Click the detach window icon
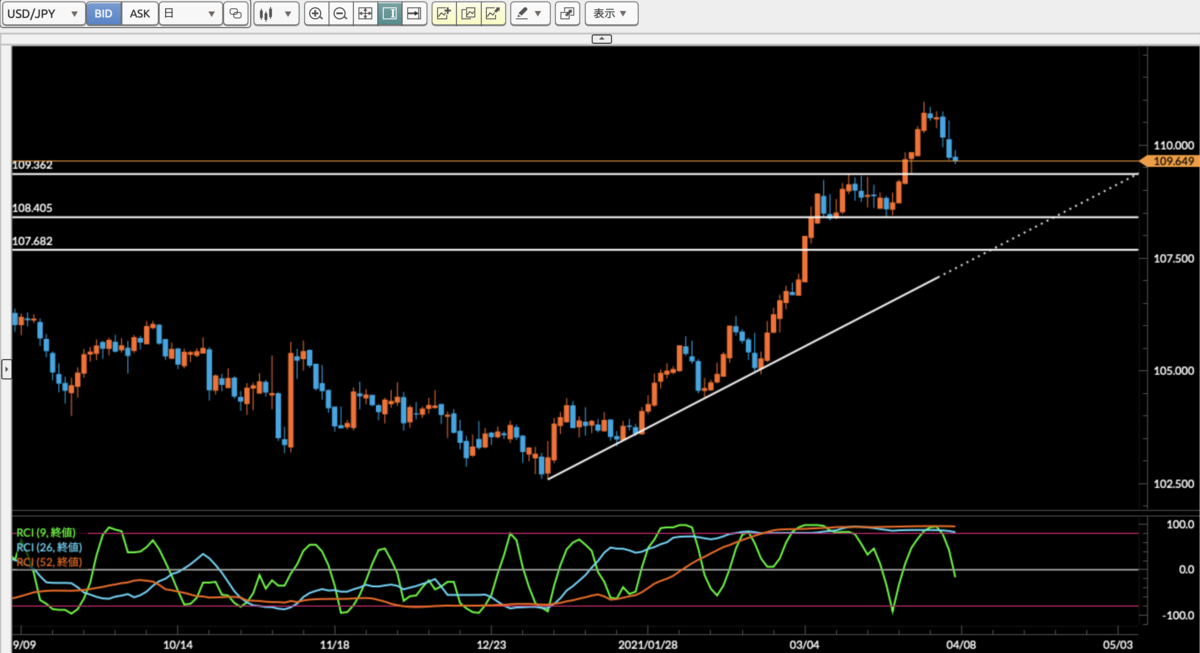1200x653 pixels. click(567, 14)
